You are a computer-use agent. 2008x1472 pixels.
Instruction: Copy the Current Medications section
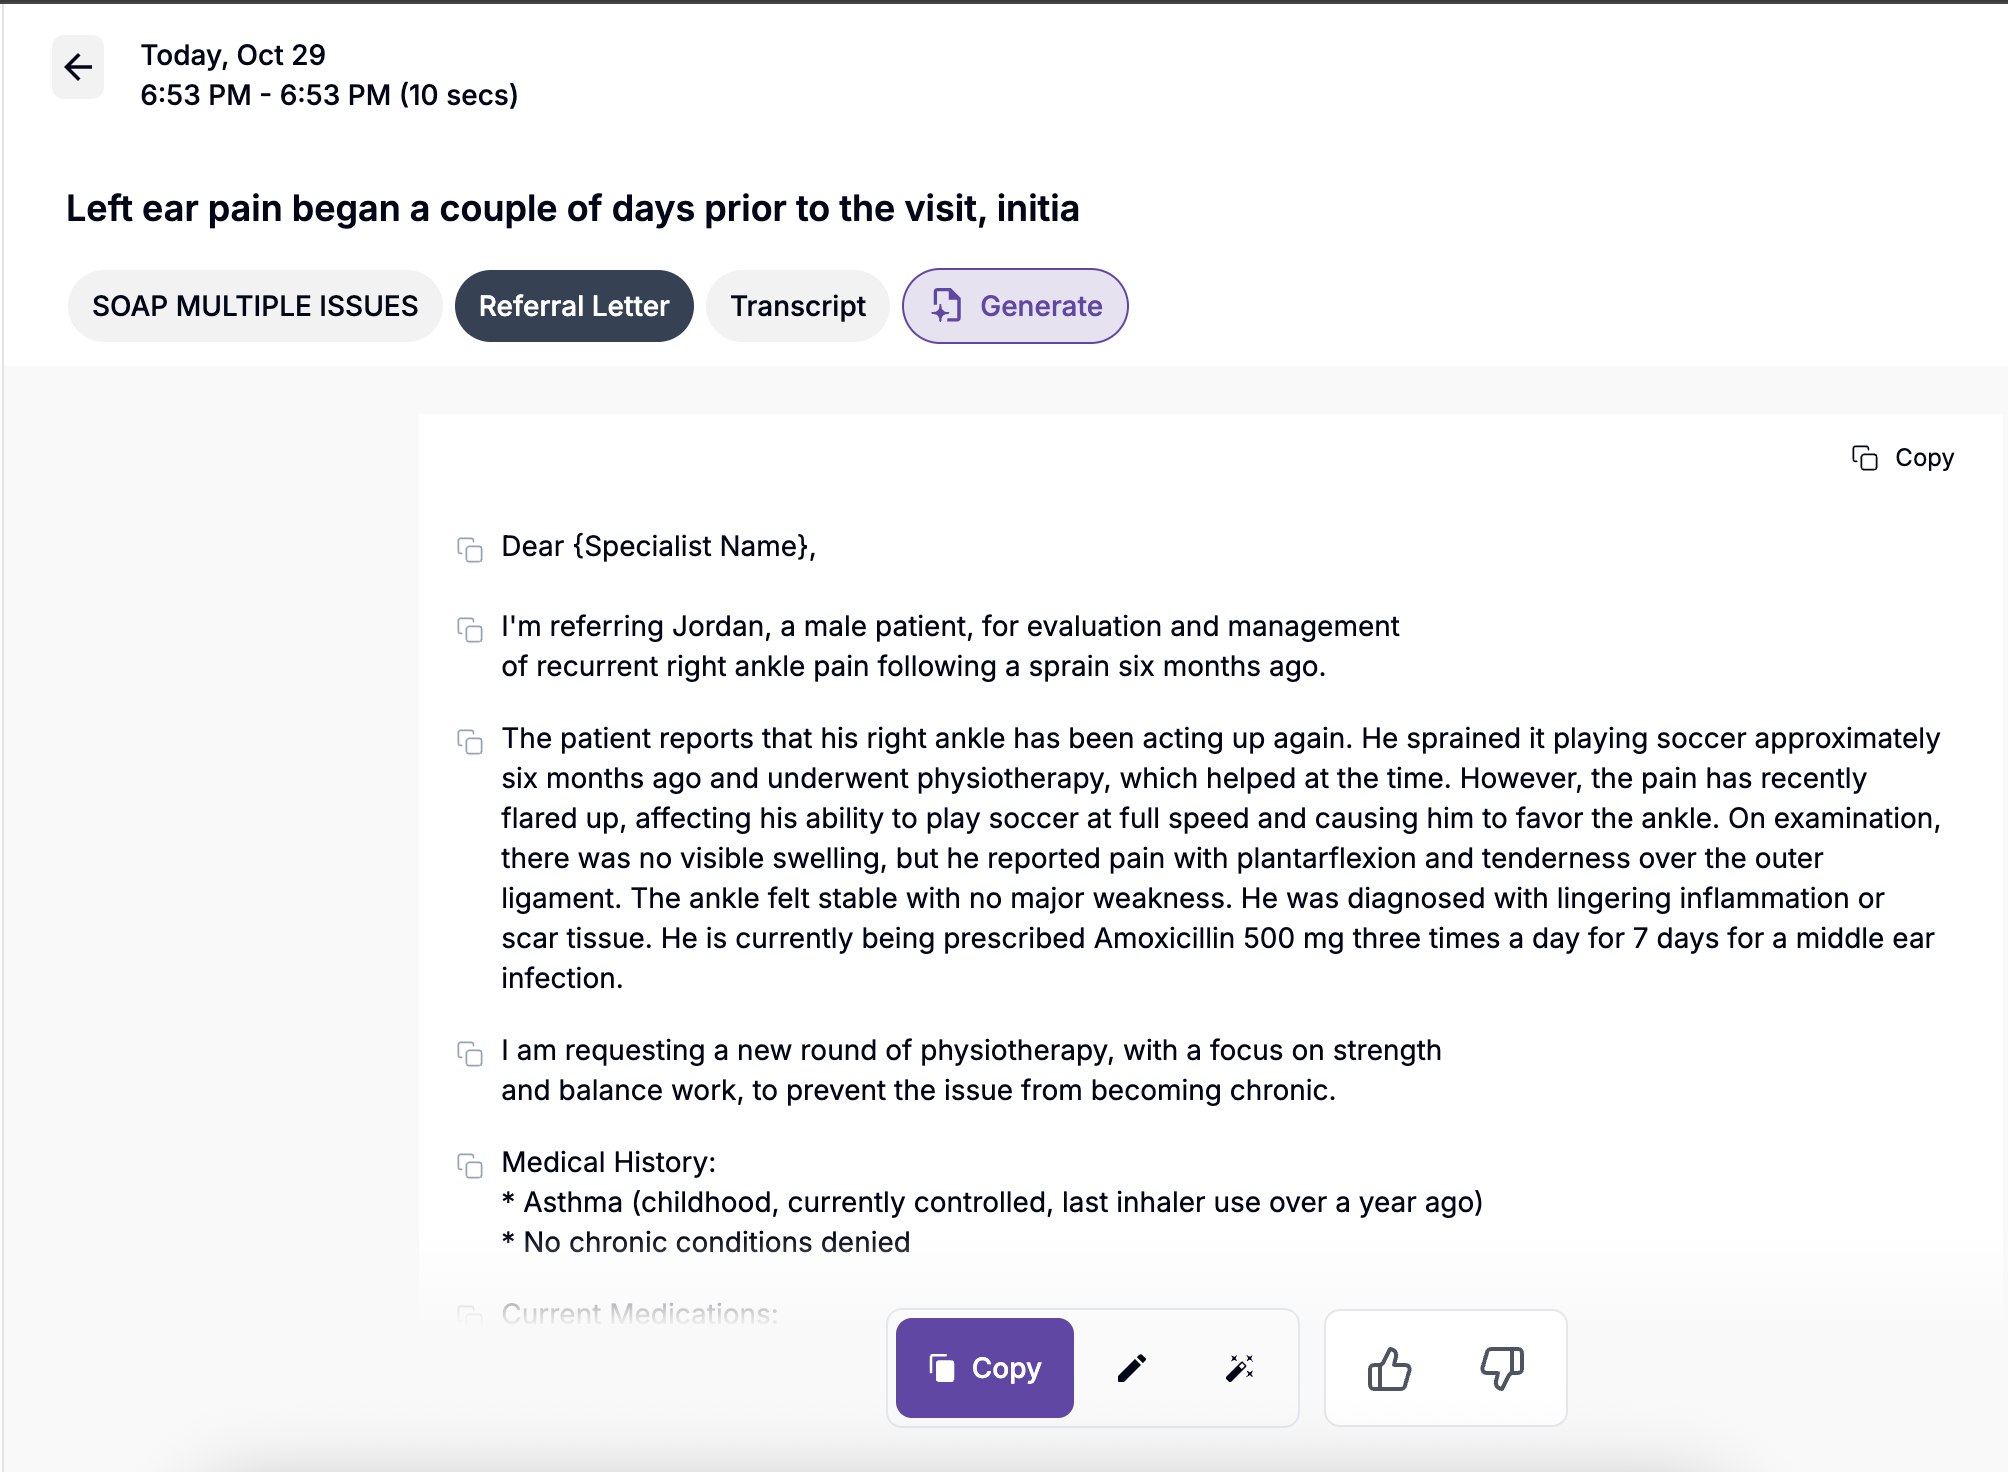coord(470,1314)
